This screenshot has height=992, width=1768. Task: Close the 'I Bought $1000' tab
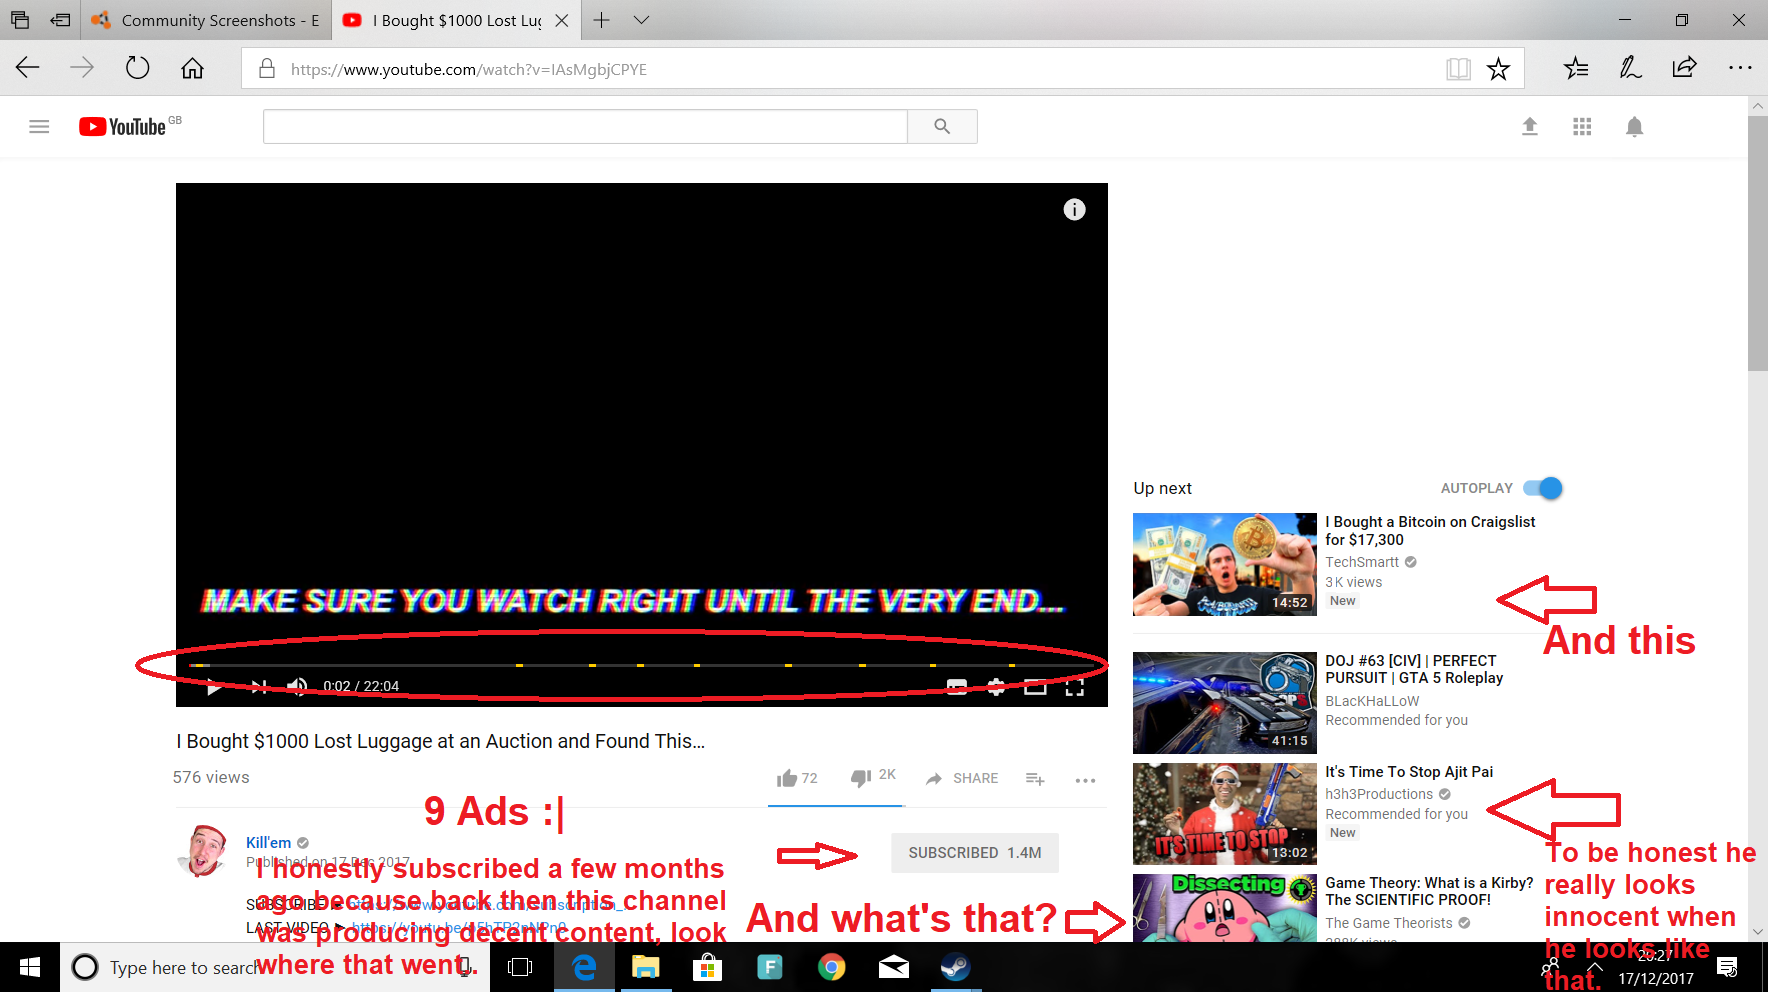(x=562, y=20)
